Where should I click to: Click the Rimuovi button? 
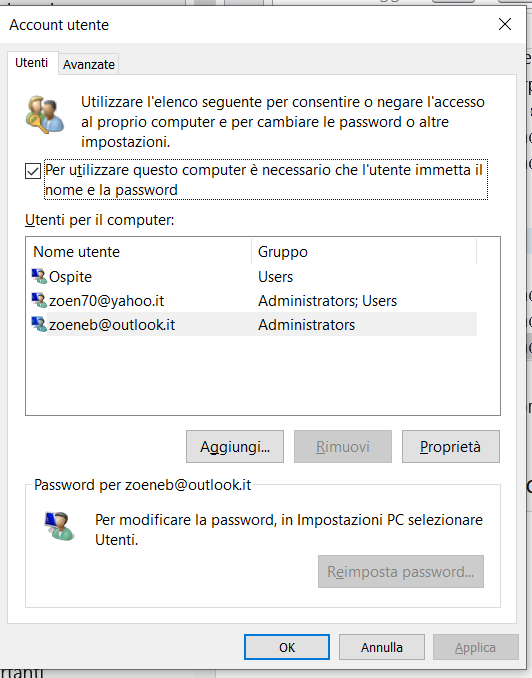(343, 446)
